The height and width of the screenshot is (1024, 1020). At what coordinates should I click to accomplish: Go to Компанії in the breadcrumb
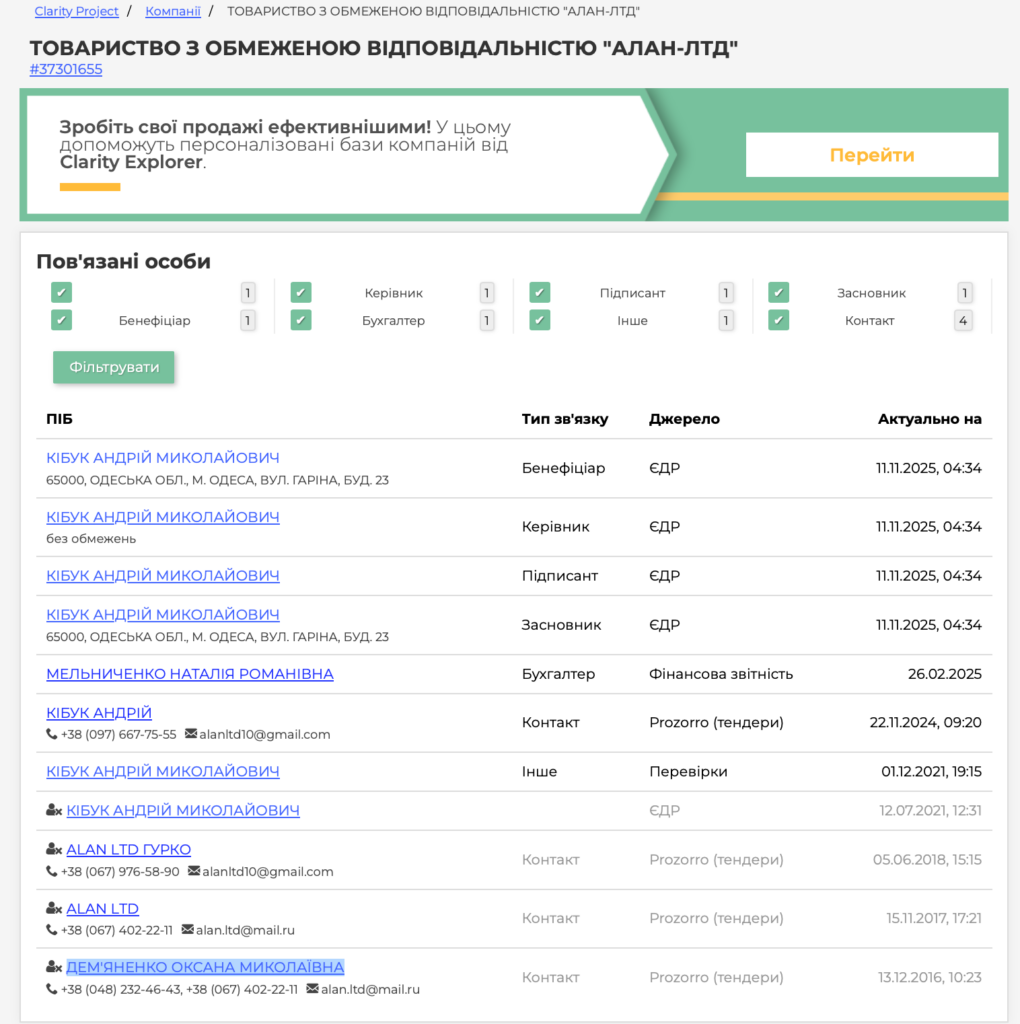pos(173,12)
